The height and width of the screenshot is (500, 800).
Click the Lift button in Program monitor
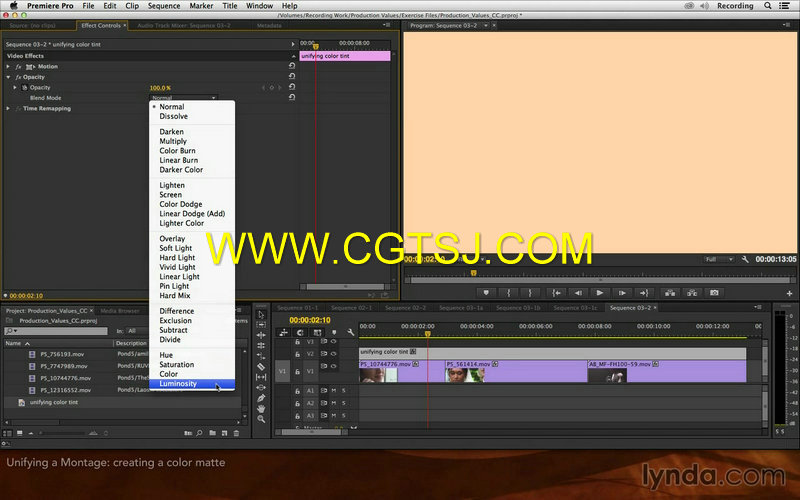670,293
